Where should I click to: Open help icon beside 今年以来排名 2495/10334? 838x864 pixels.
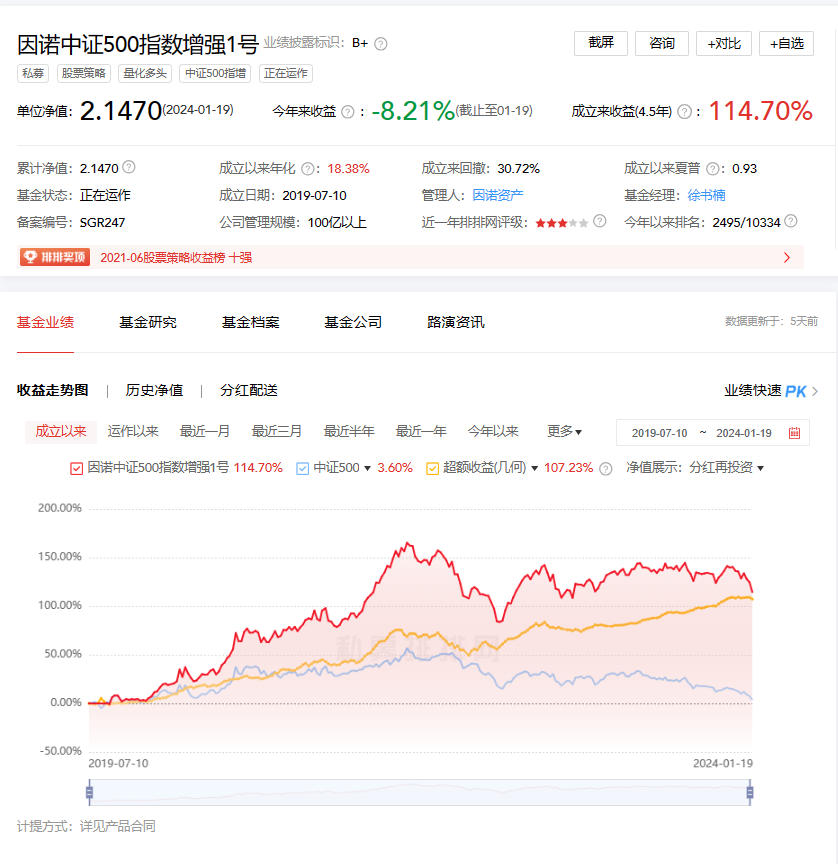[x=791, y=221]
